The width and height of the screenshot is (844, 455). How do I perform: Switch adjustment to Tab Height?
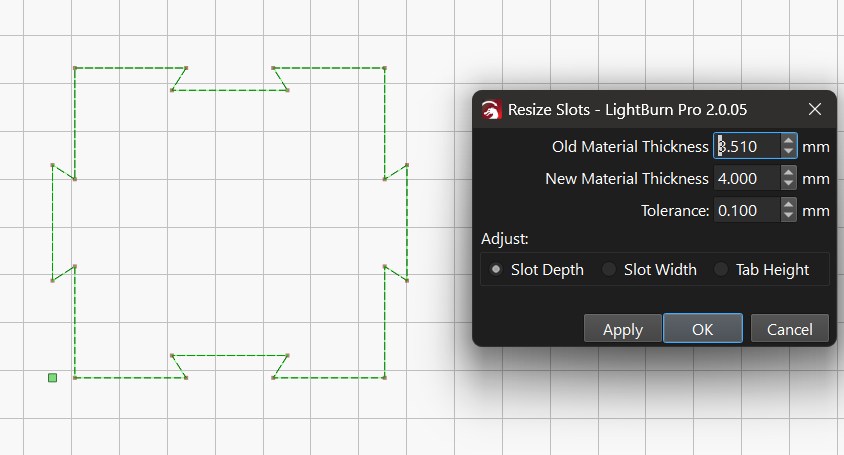[x=721, y=270]
